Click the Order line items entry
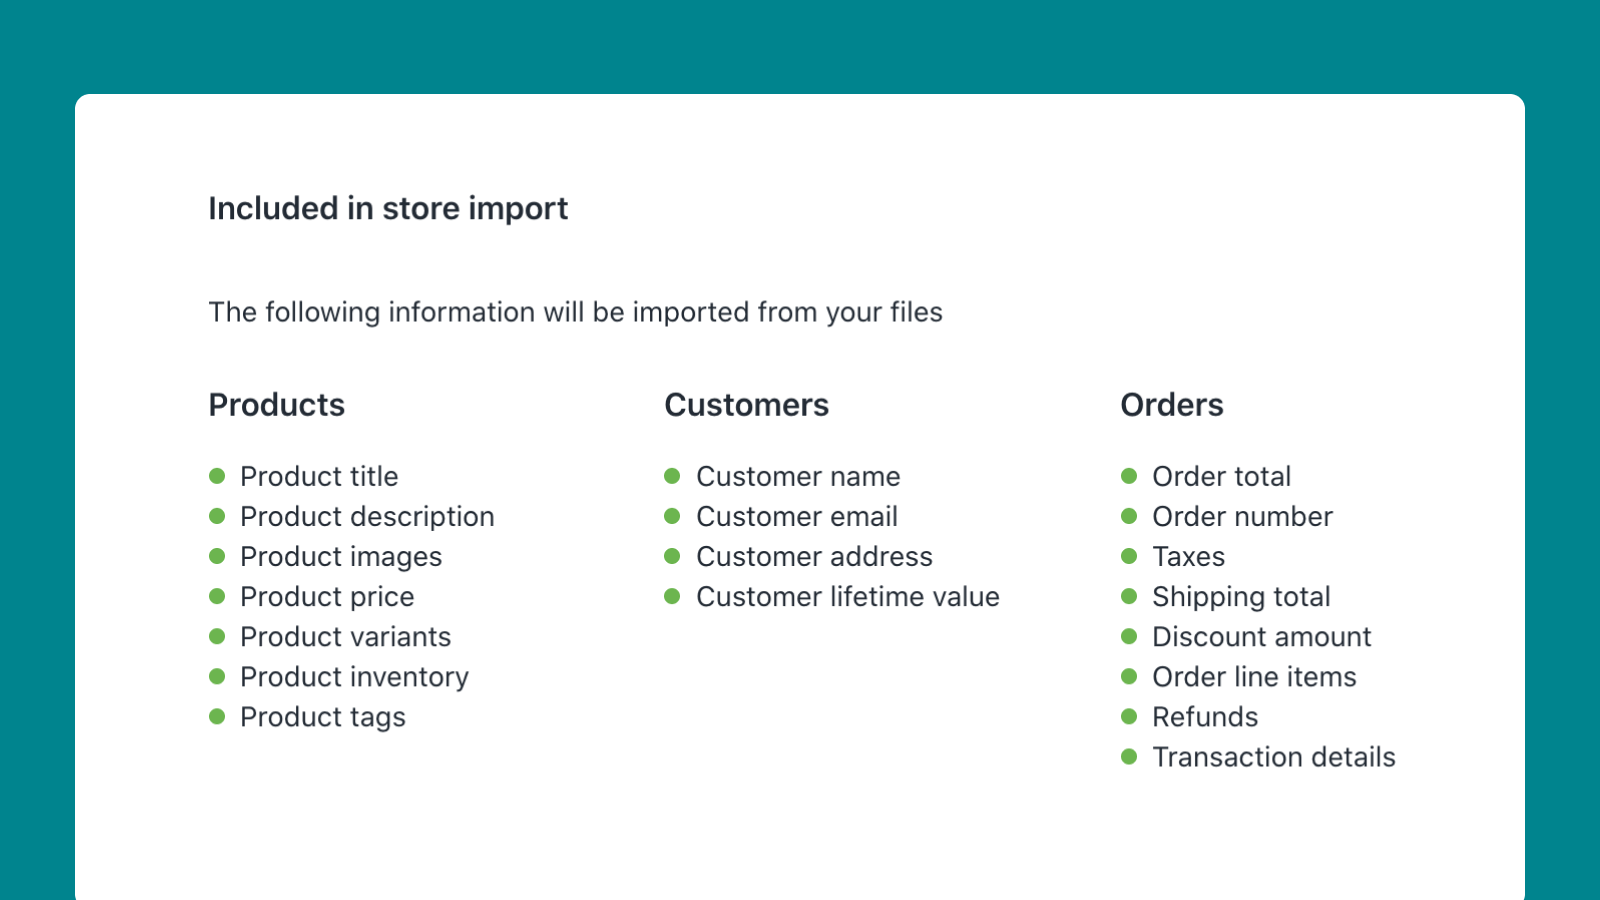 [1254, 677]
